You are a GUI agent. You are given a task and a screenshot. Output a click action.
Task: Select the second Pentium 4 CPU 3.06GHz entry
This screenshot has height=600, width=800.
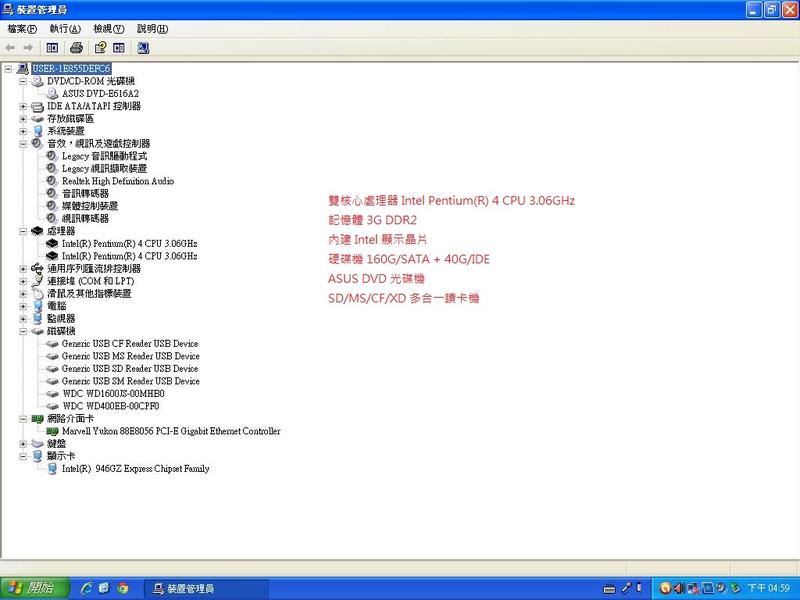click(129, 256)
